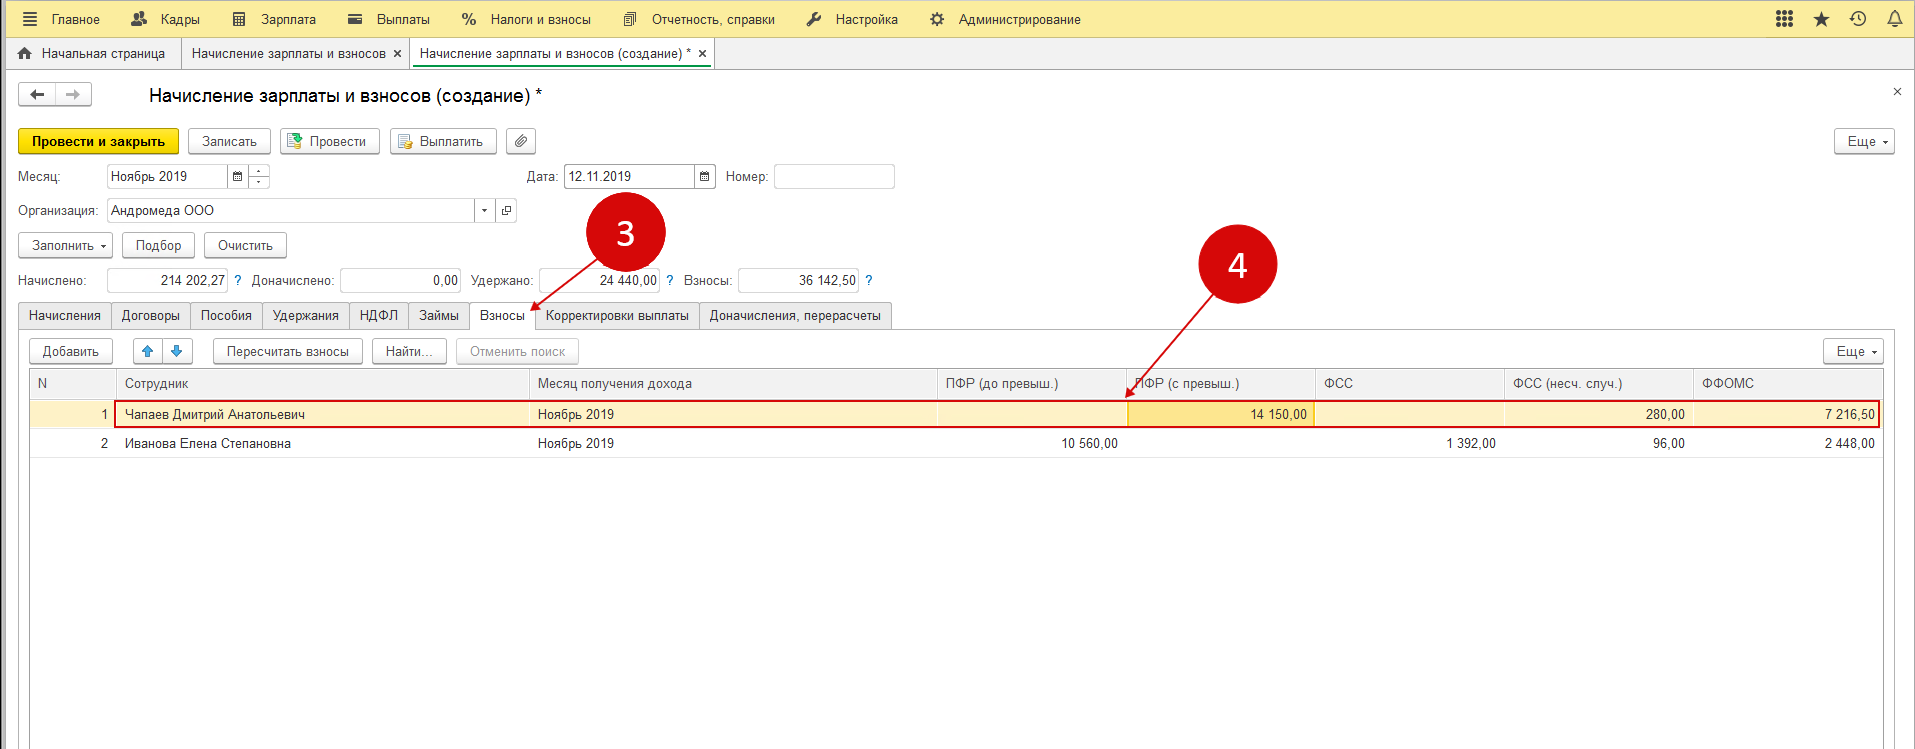
Task: Click help question mark near Удержано
Action: pyautogui.click(x=670, y=281)
